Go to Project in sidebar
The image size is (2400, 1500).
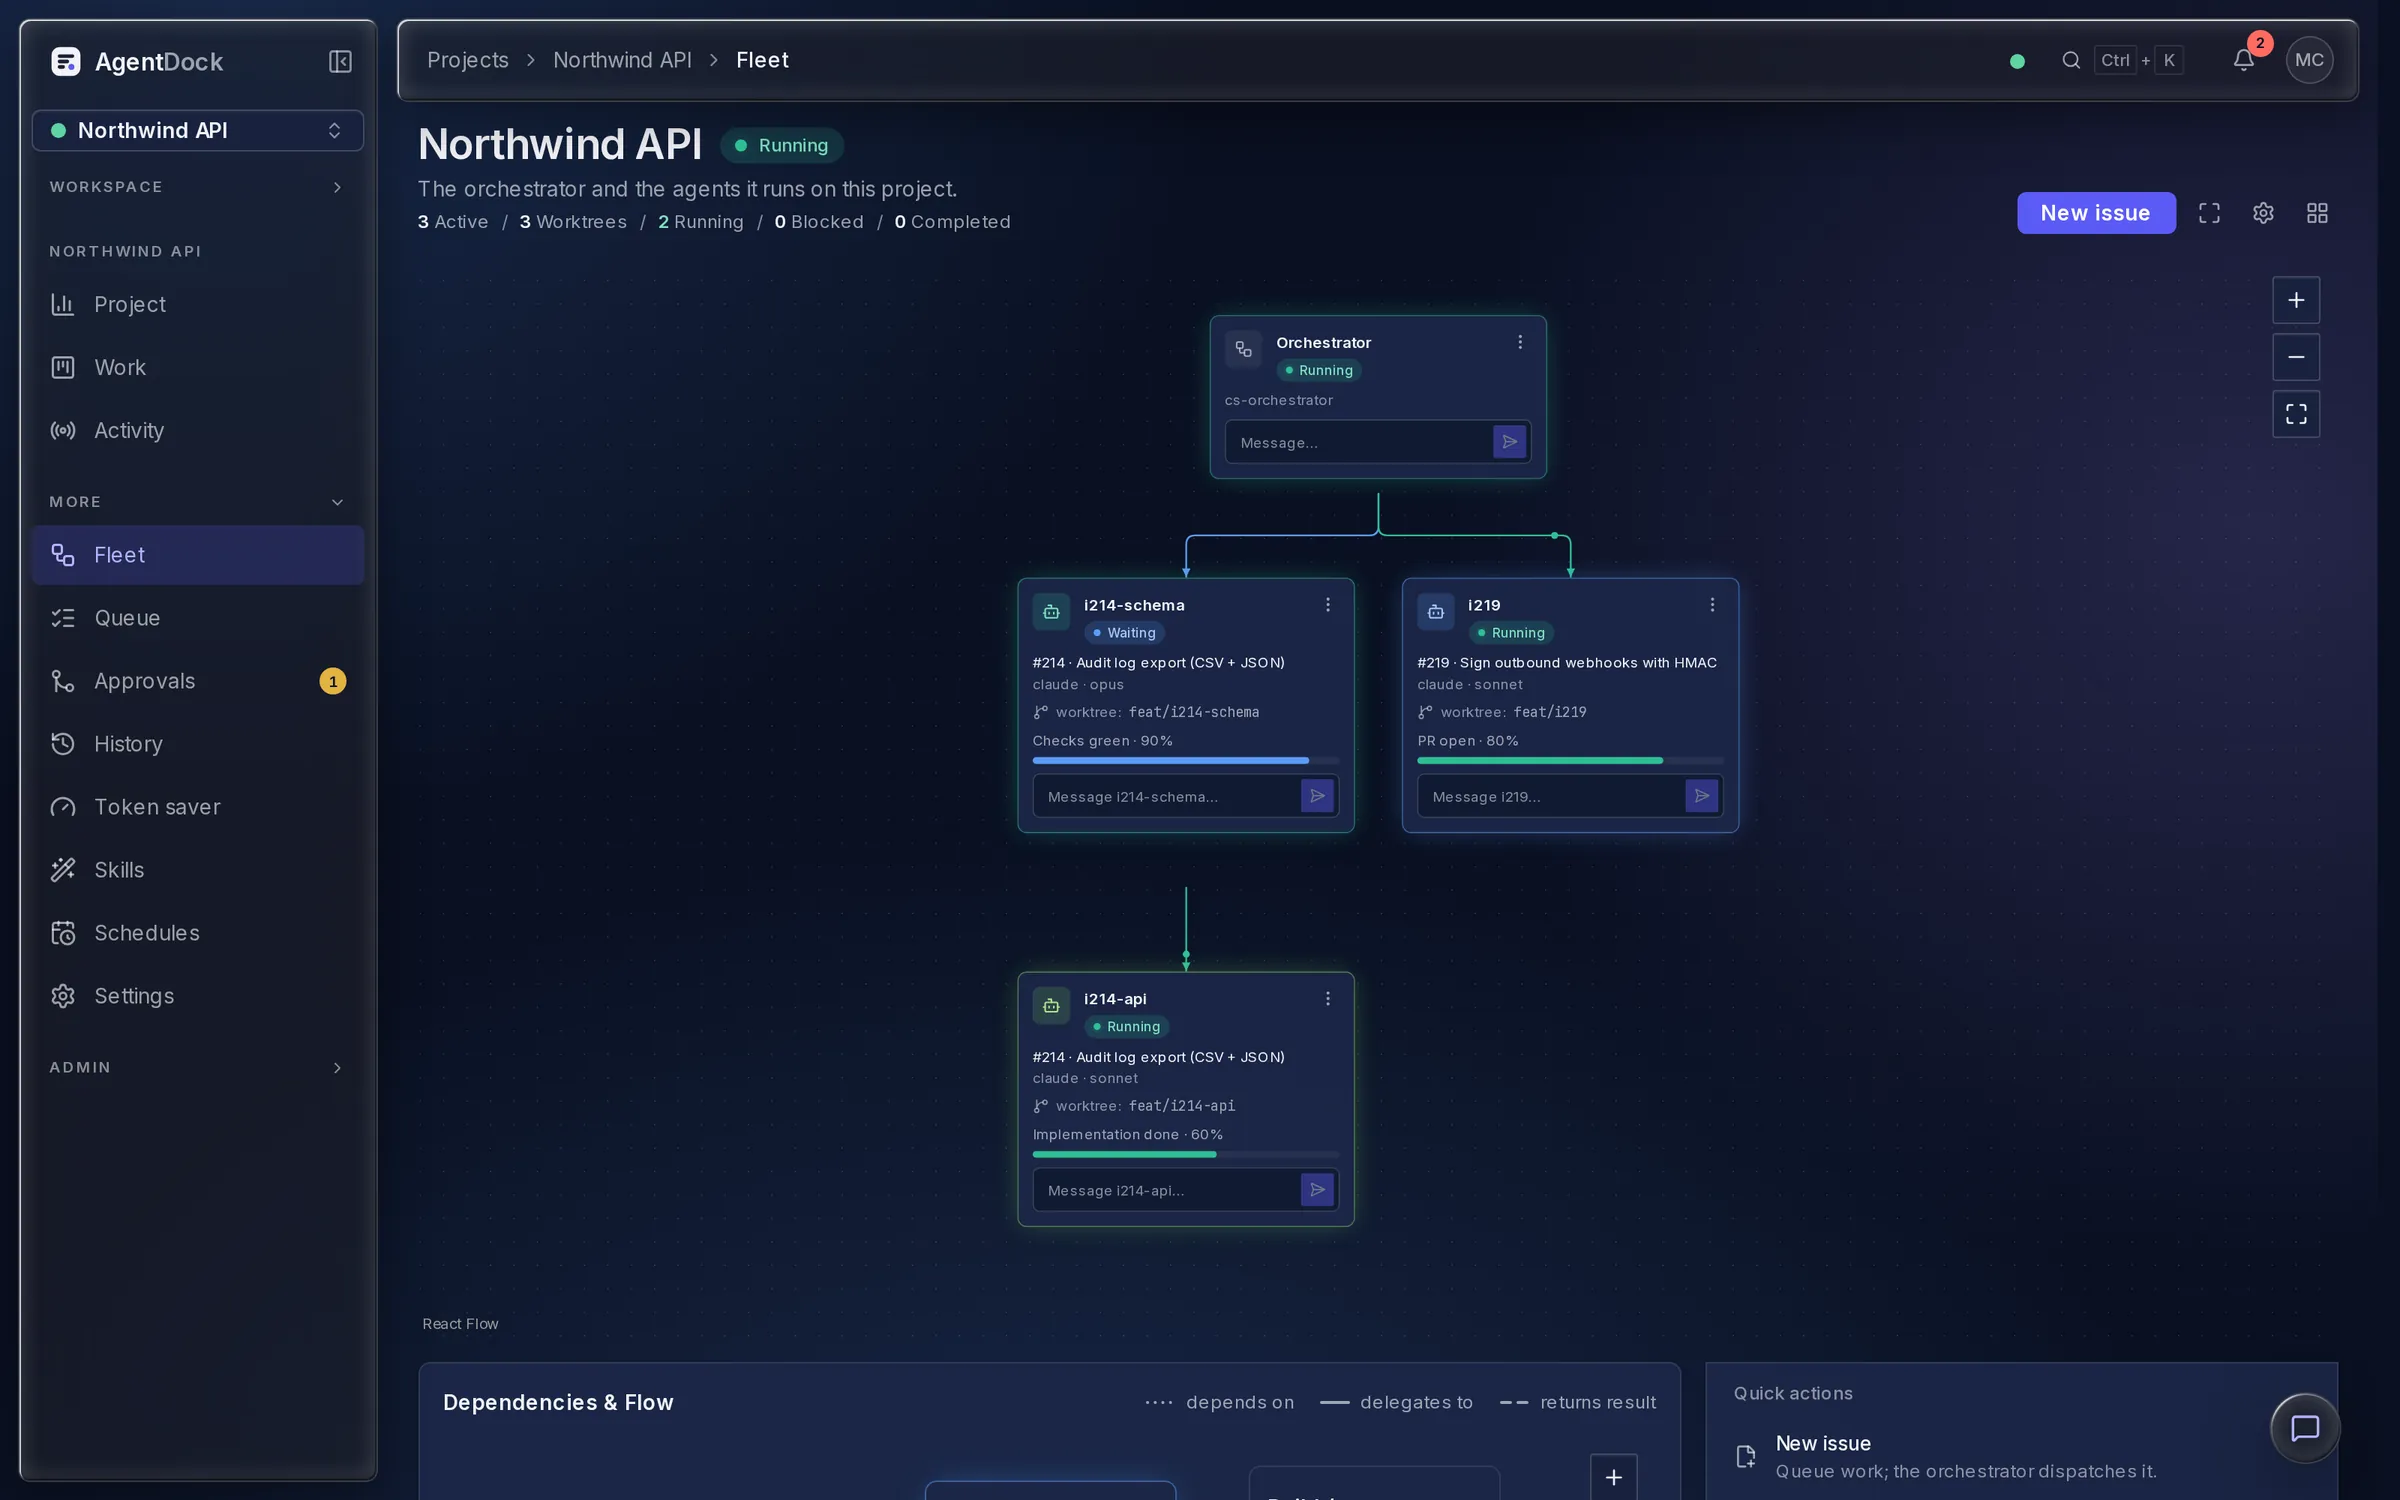(198, 304)
